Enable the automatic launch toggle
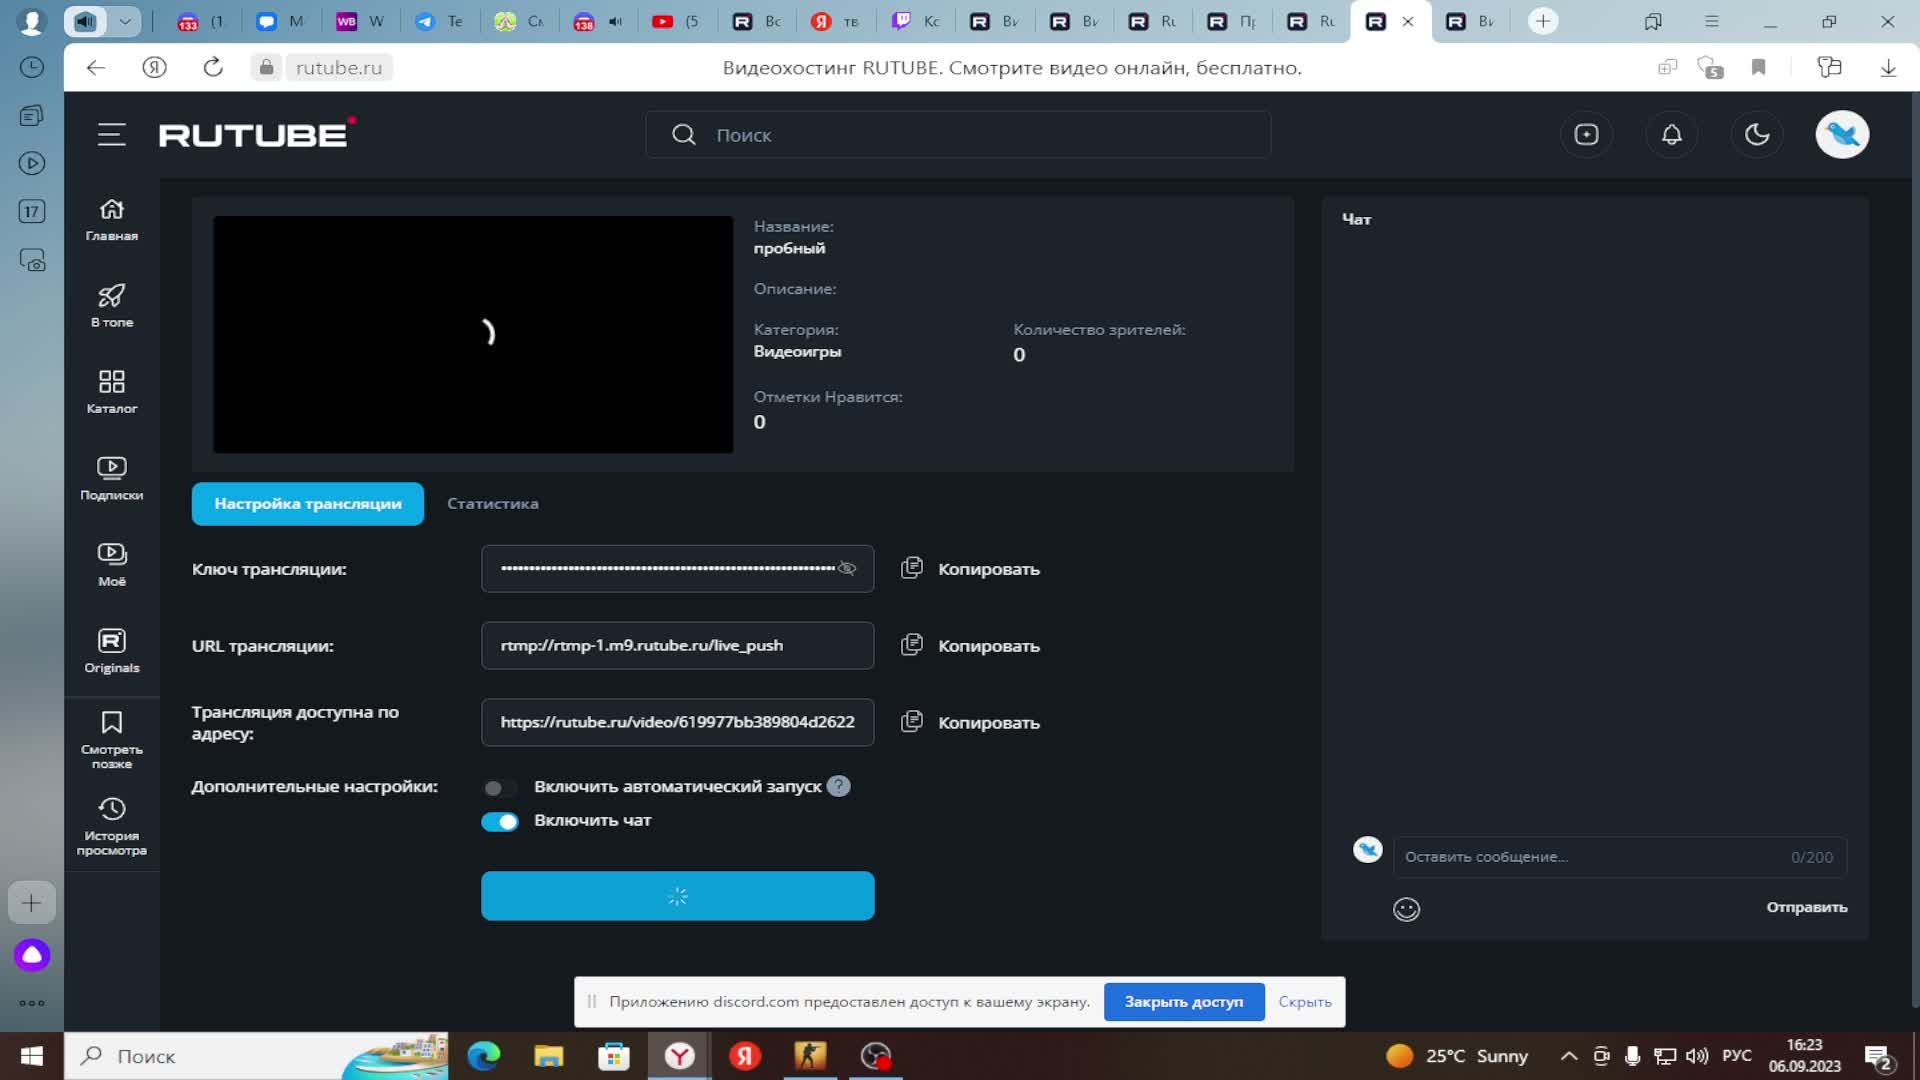The height and width of the screenshot is (1080, 1920). pos(499,788)
